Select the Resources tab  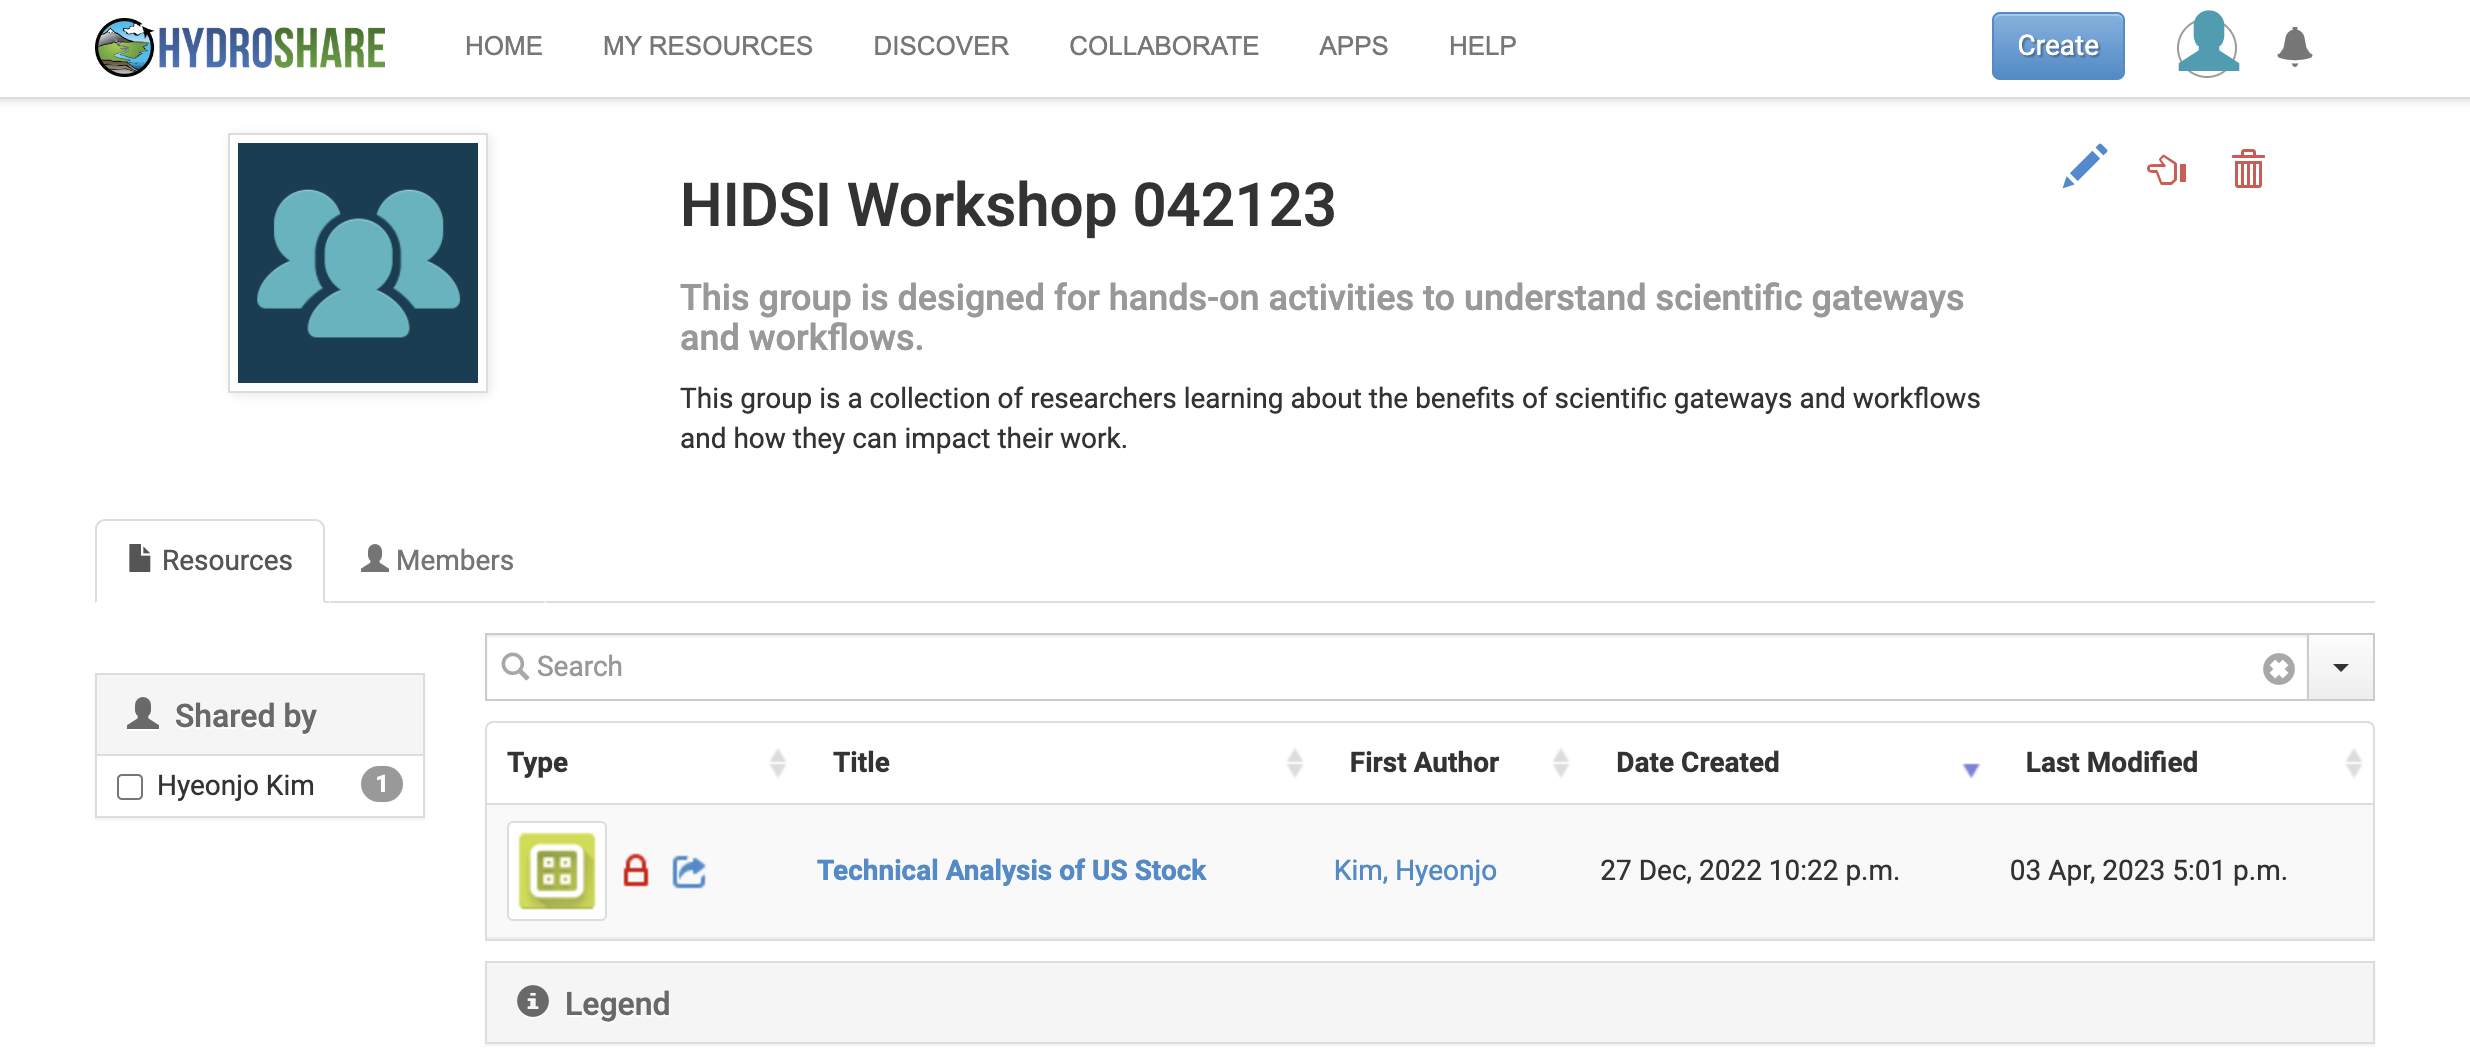point(210,560)
